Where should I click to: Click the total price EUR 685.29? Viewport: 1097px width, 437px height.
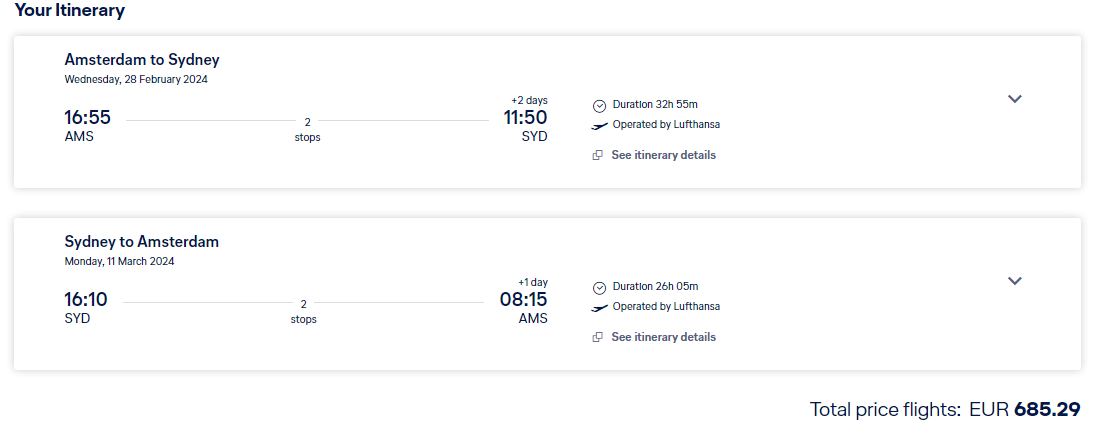click(x=1024, y=409)
